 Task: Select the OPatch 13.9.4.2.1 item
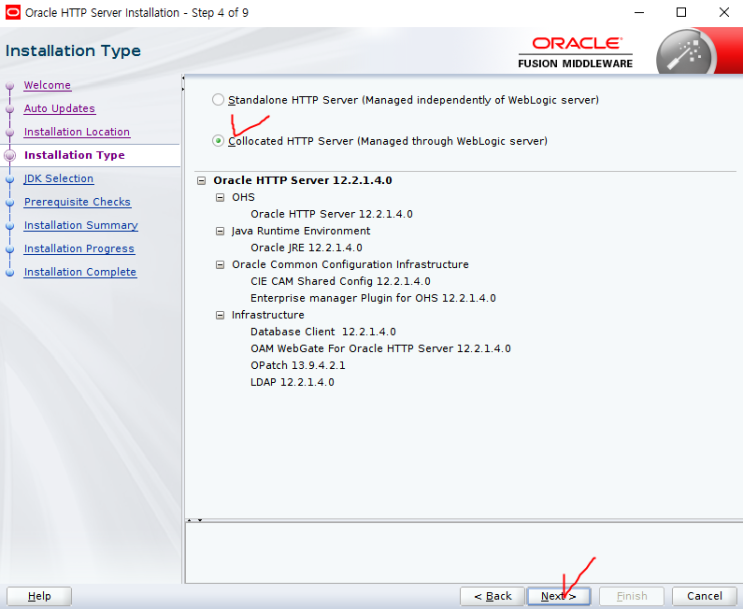pos(298,365)
